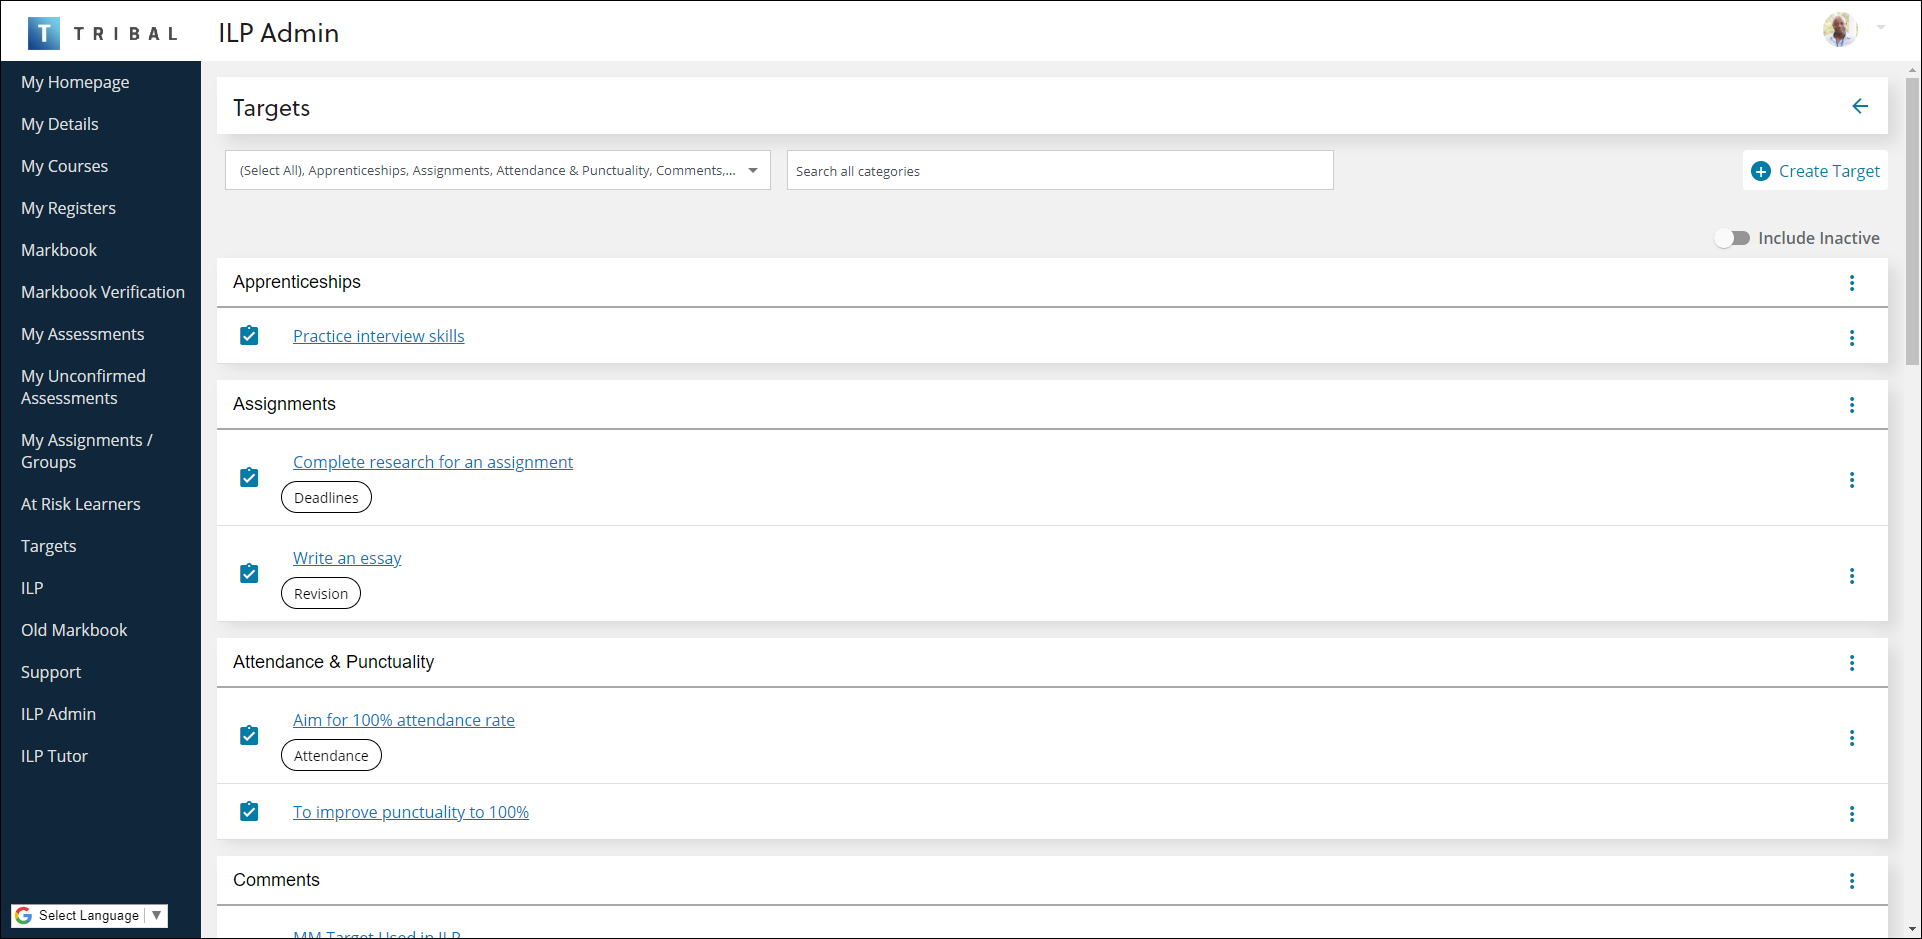Viewport: 1922px width, 939px height.
Task: Expand the dropdown arrow next to the avatar
Action: pos(1881,28)
